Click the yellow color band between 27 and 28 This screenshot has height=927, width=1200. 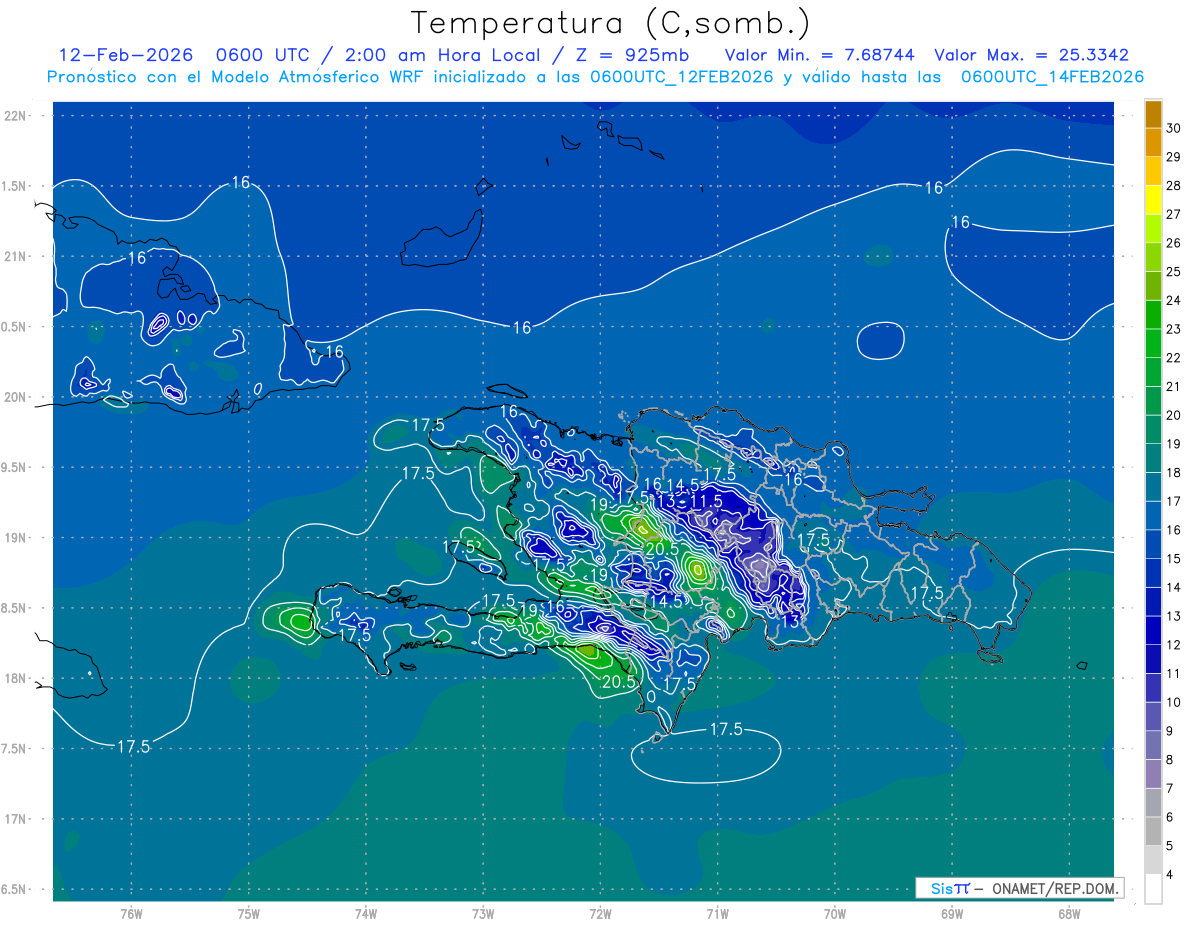(x=1153, y=200)
